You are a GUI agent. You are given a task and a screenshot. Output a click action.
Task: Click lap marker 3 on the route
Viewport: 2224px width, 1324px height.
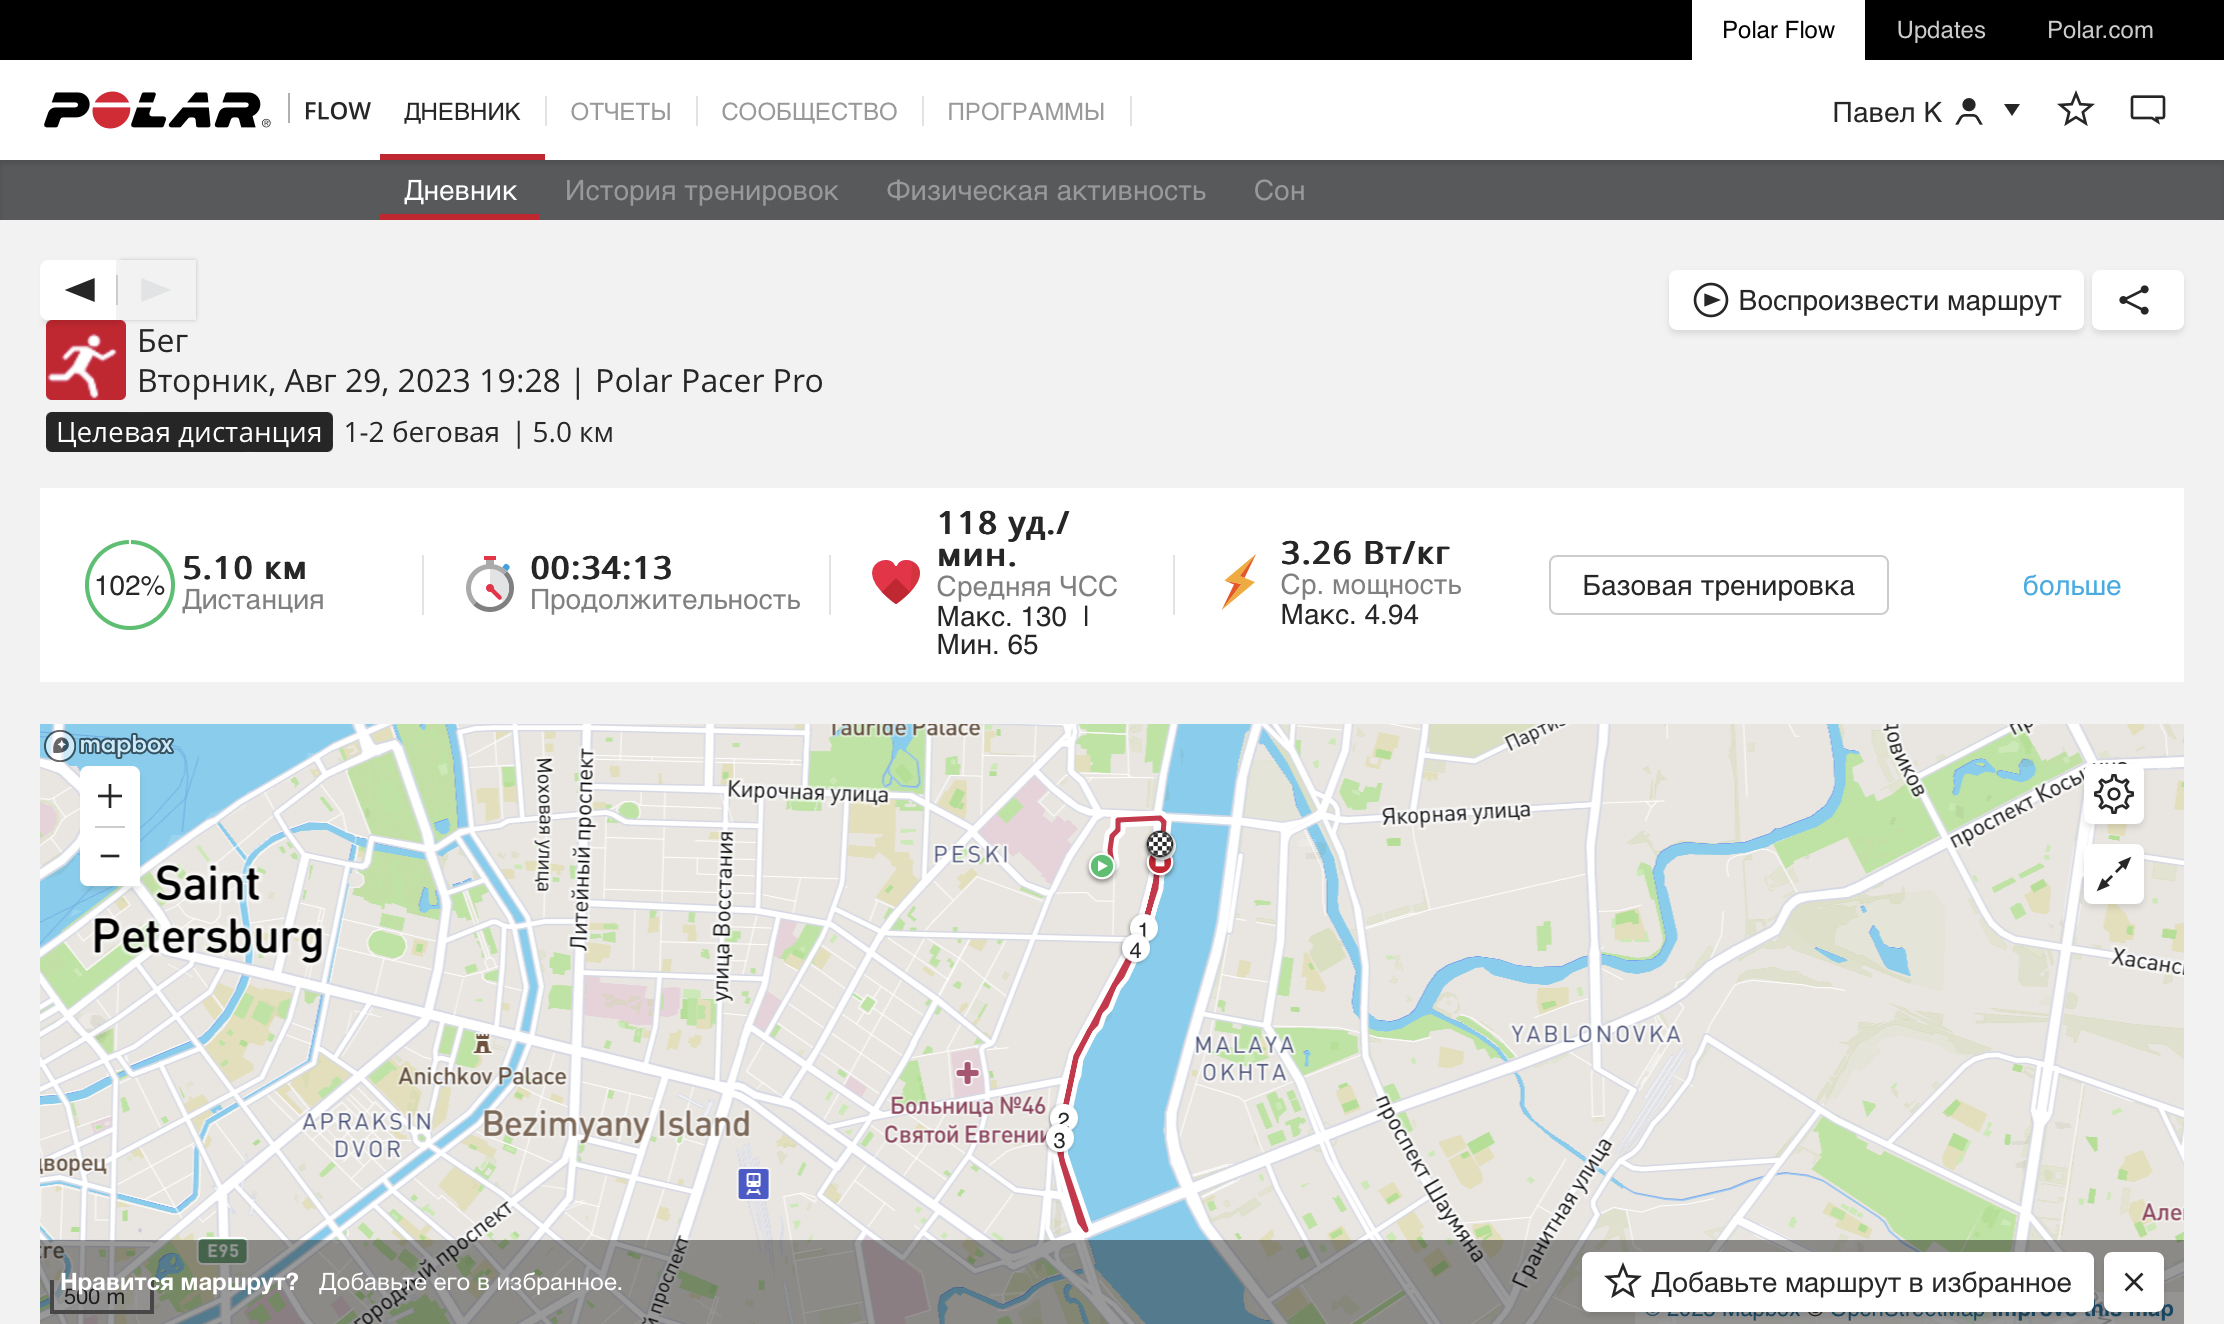tap(1059, 1140)
